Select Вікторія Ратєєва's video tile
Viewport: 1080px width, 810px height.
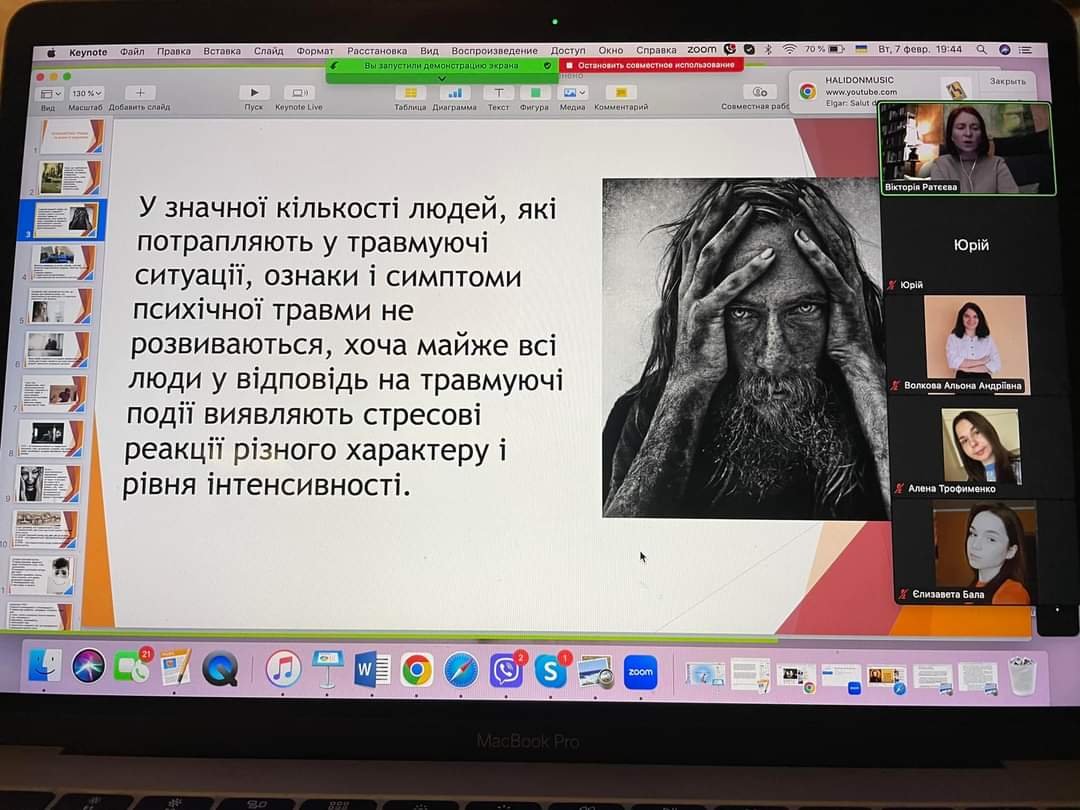click(966, 148)
